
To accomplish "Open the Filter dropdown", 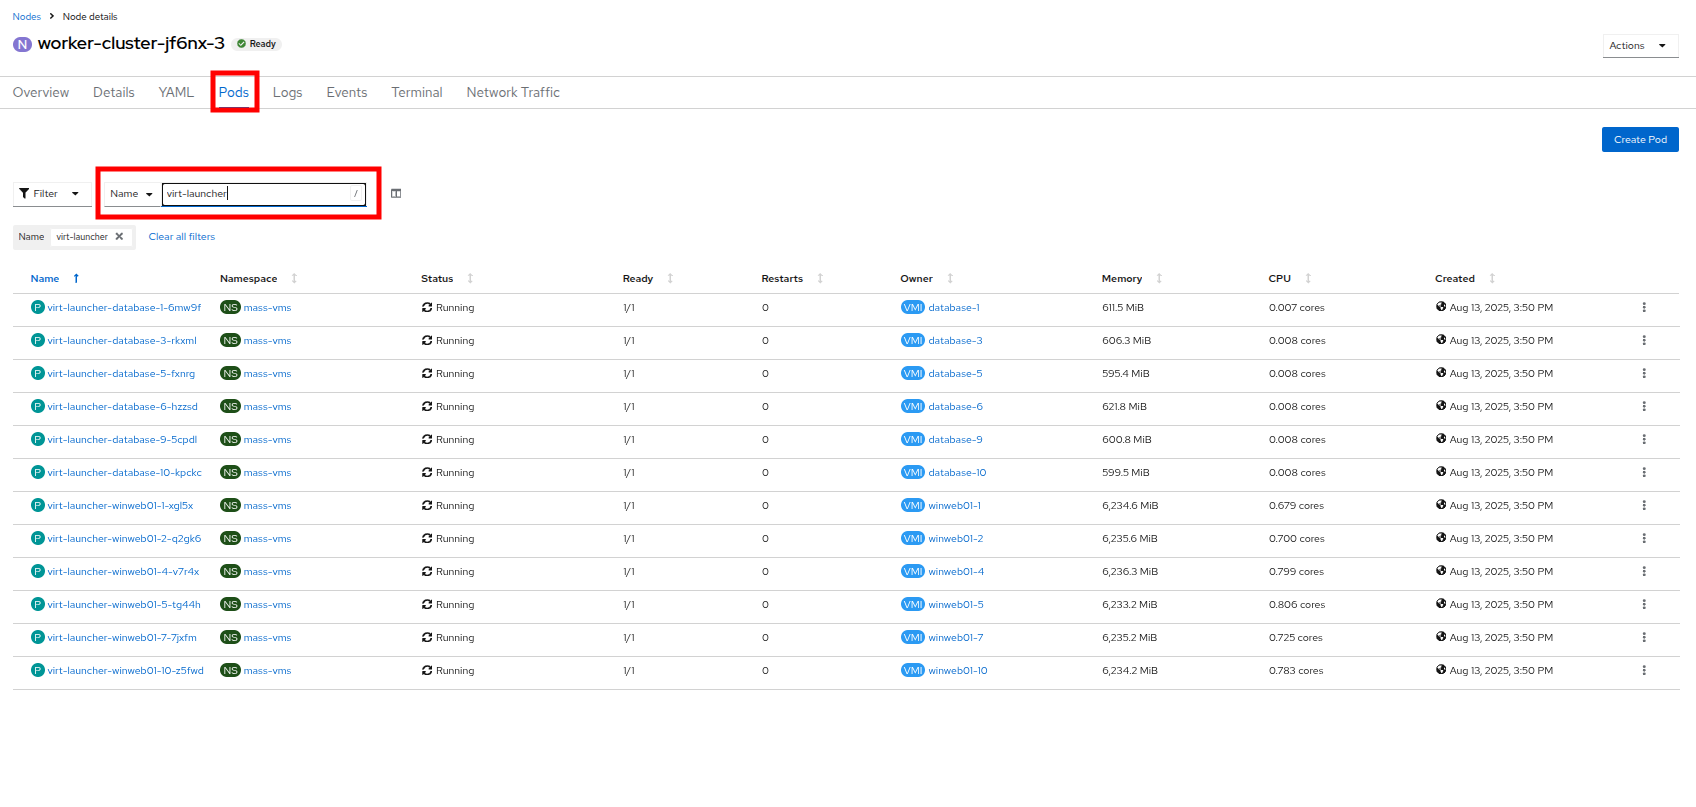I will click(x=50, y=194).
